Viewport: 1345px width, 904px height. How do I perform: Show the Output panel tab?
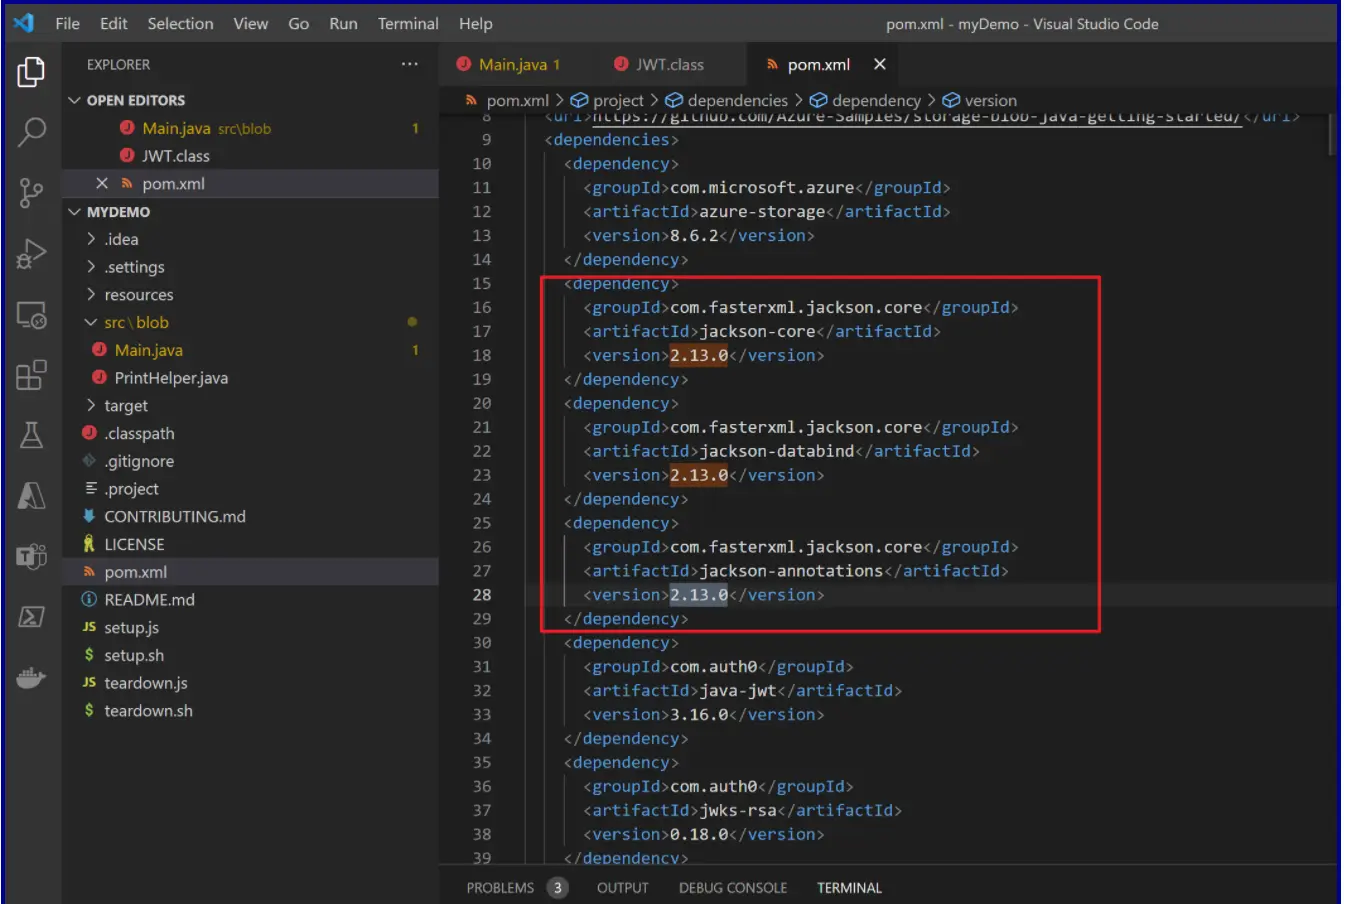coord(622,888)
